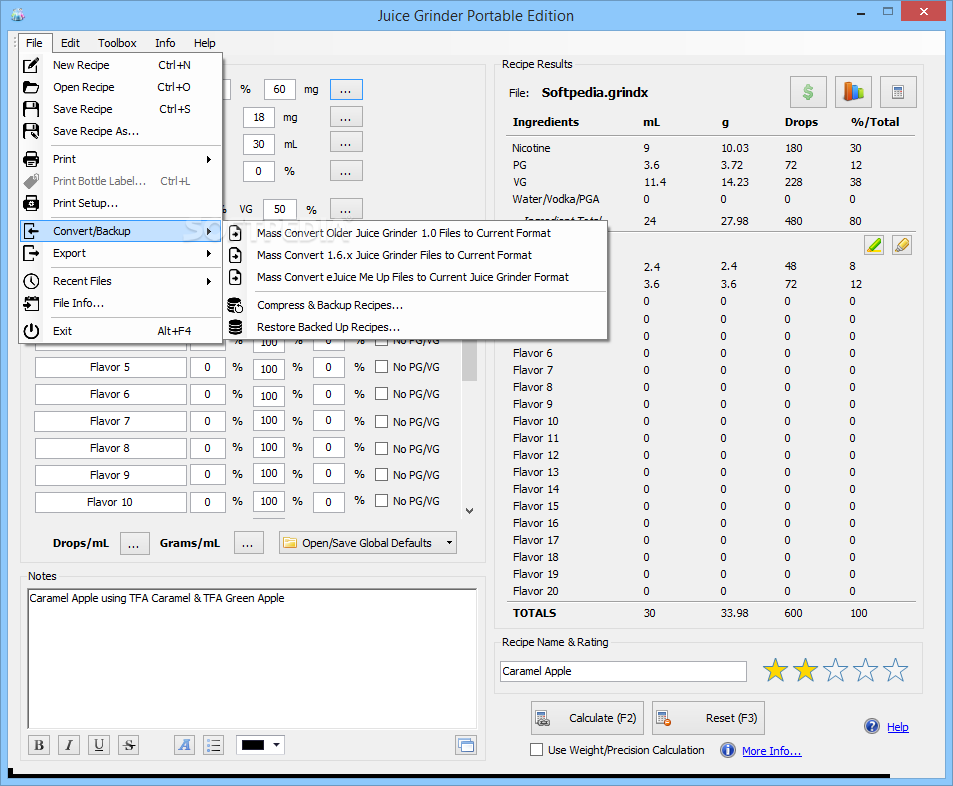
Task: Open the bar chart icon in Recipe Results
Action: coord(853,92)
